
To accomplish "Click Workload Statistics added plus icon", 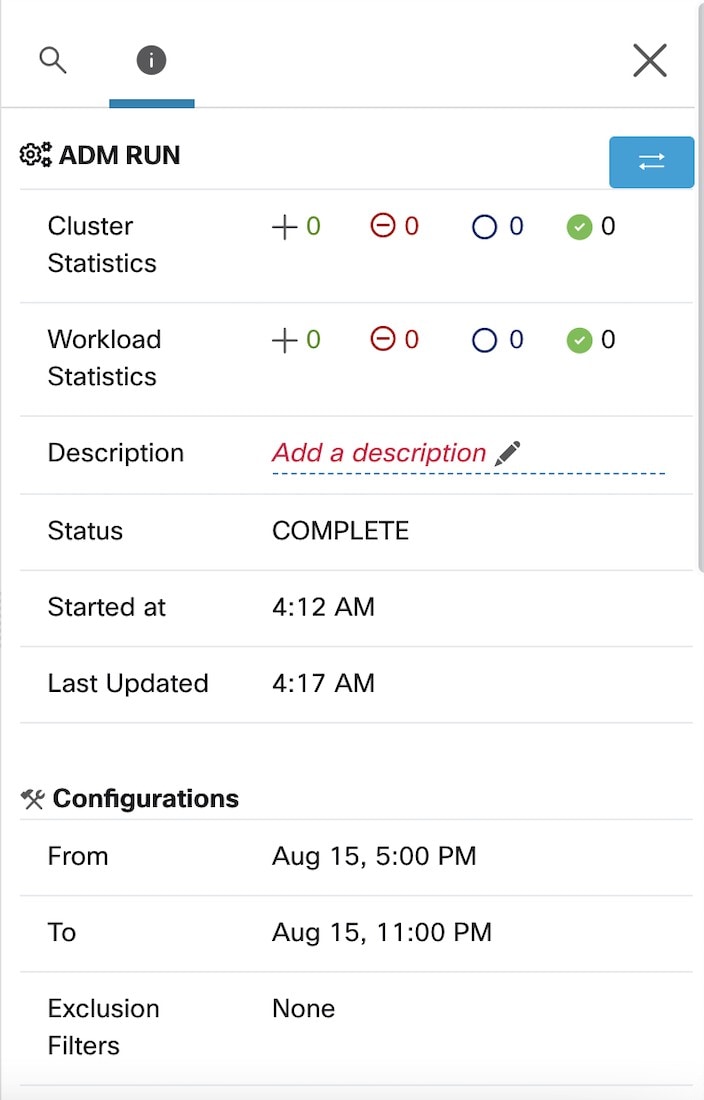I will (x=285, y=340).
